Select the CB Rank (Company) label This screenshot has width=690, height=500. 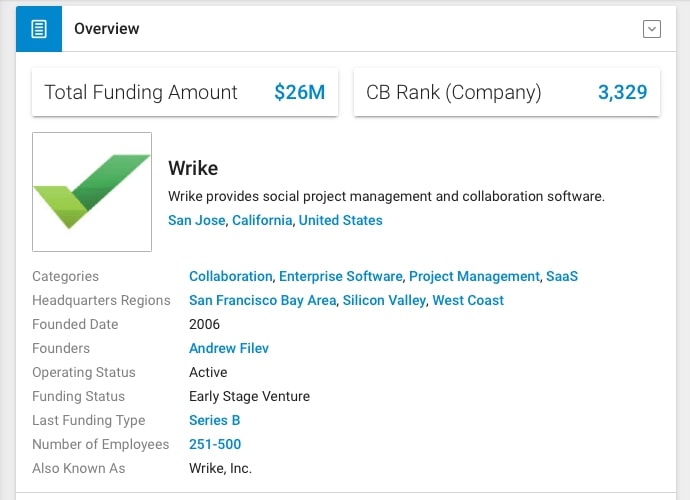(x=454, y=92)
